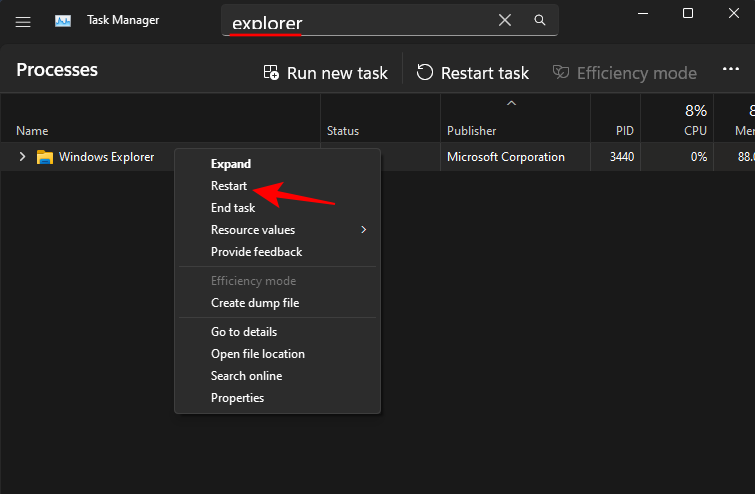Select Create dump file option
The width and height of the screenshot is (755, 494).
pyautogui.click(x=255, y=303)
